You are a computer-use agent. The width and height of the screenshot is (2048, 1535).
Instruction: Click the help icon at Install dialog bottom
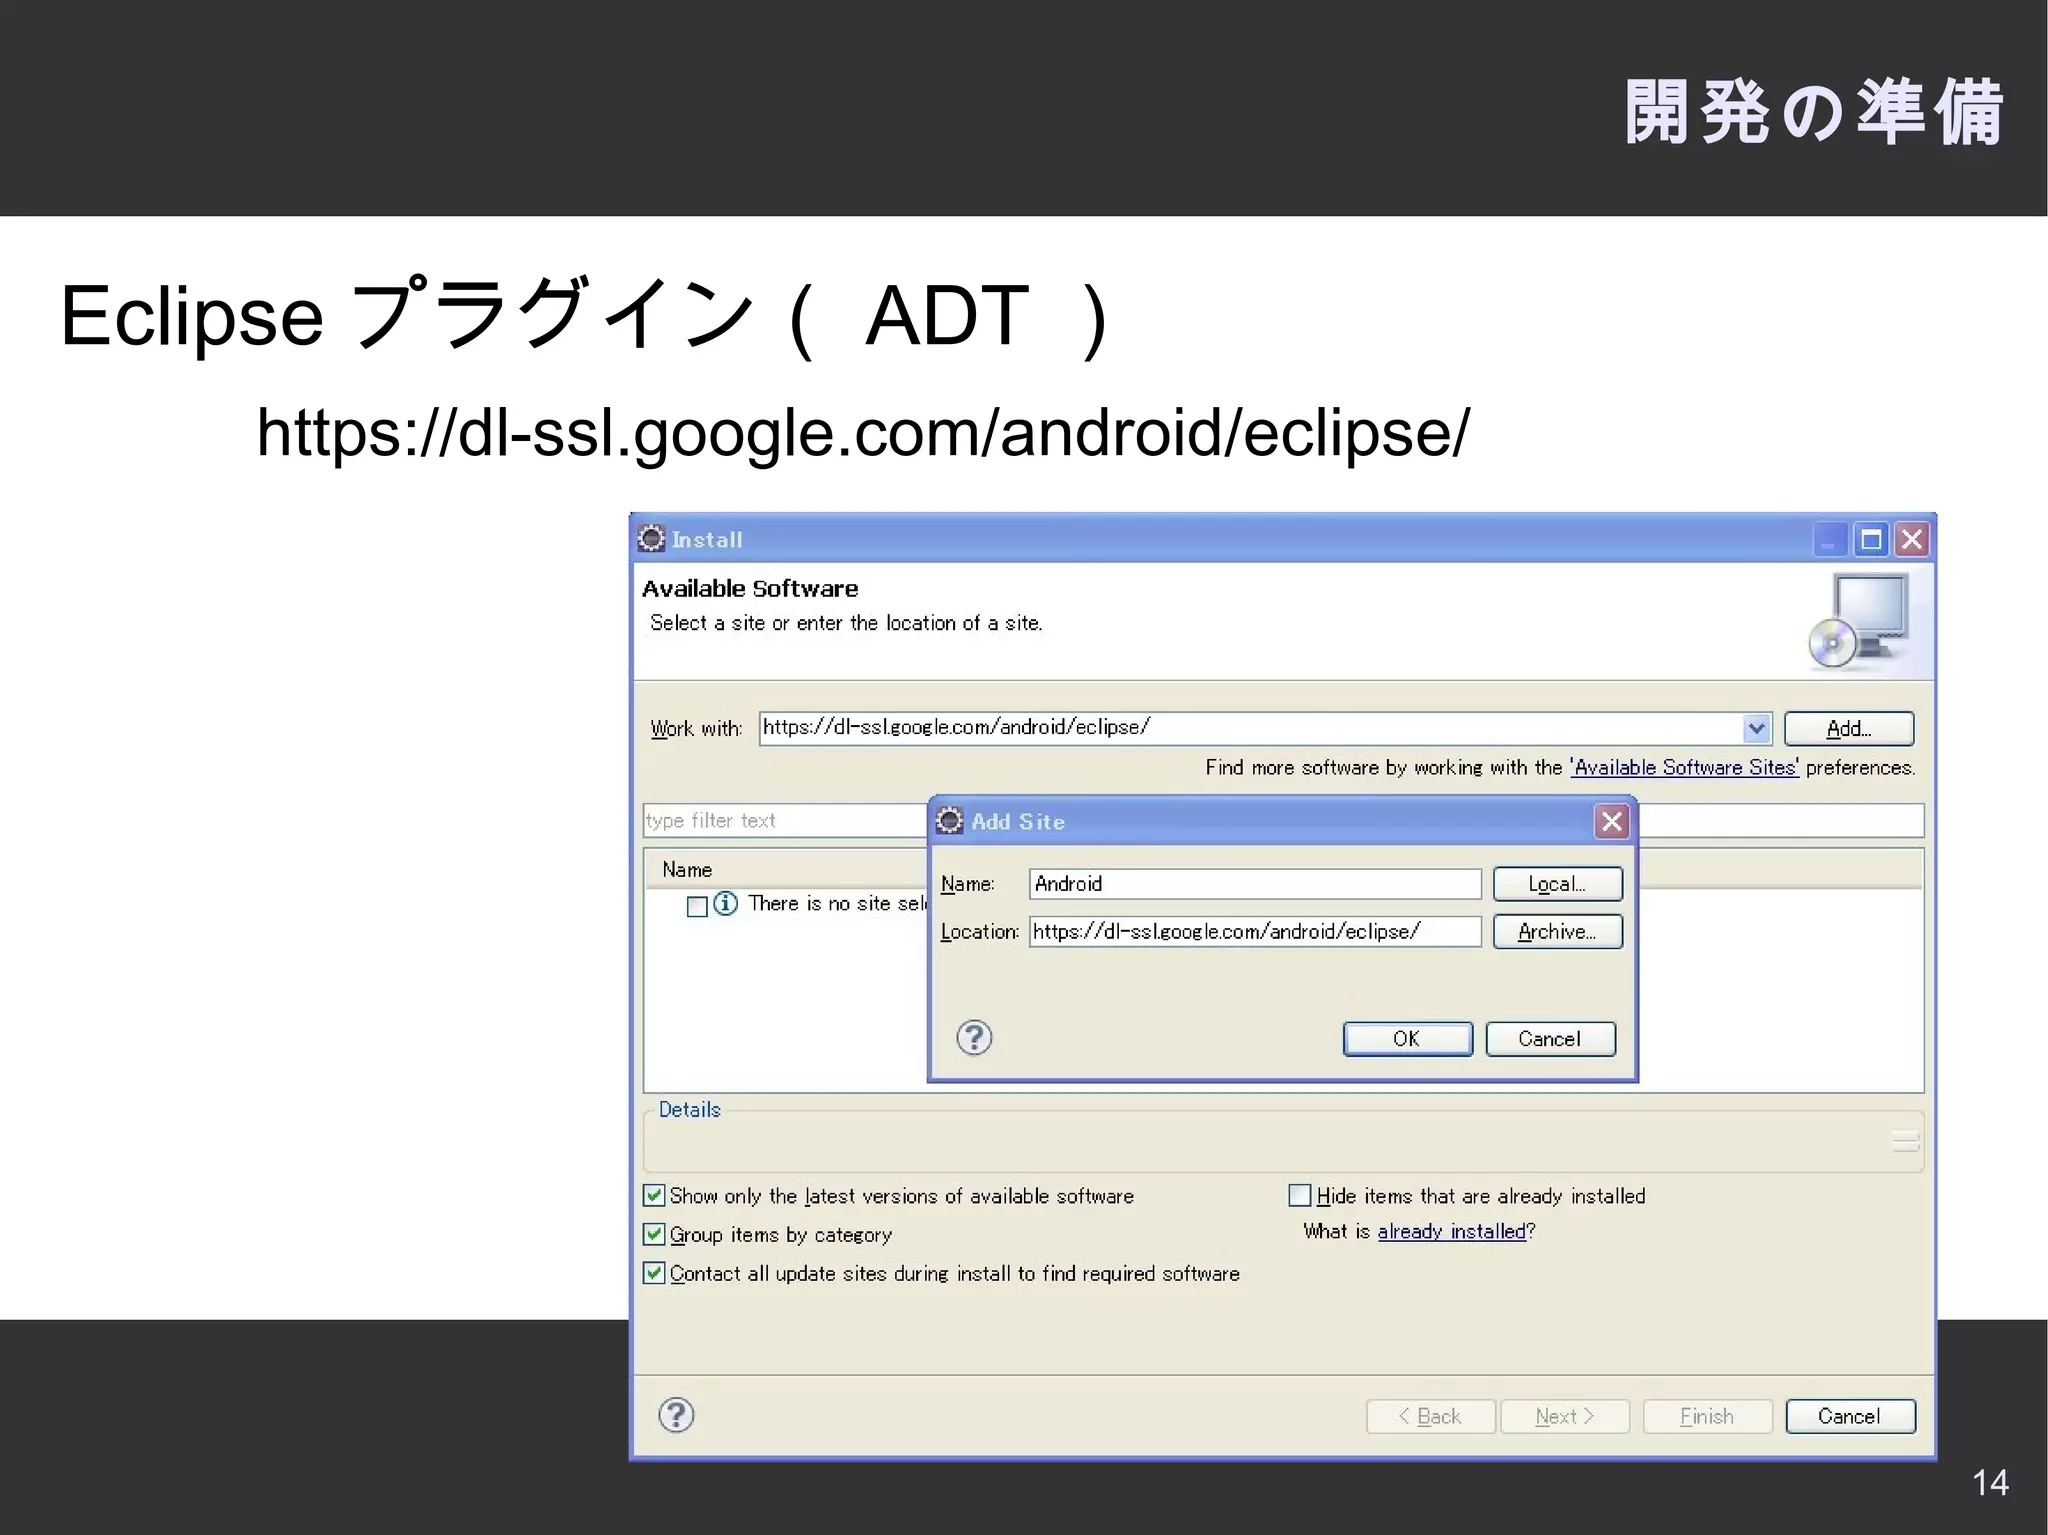click(676, 1415)
